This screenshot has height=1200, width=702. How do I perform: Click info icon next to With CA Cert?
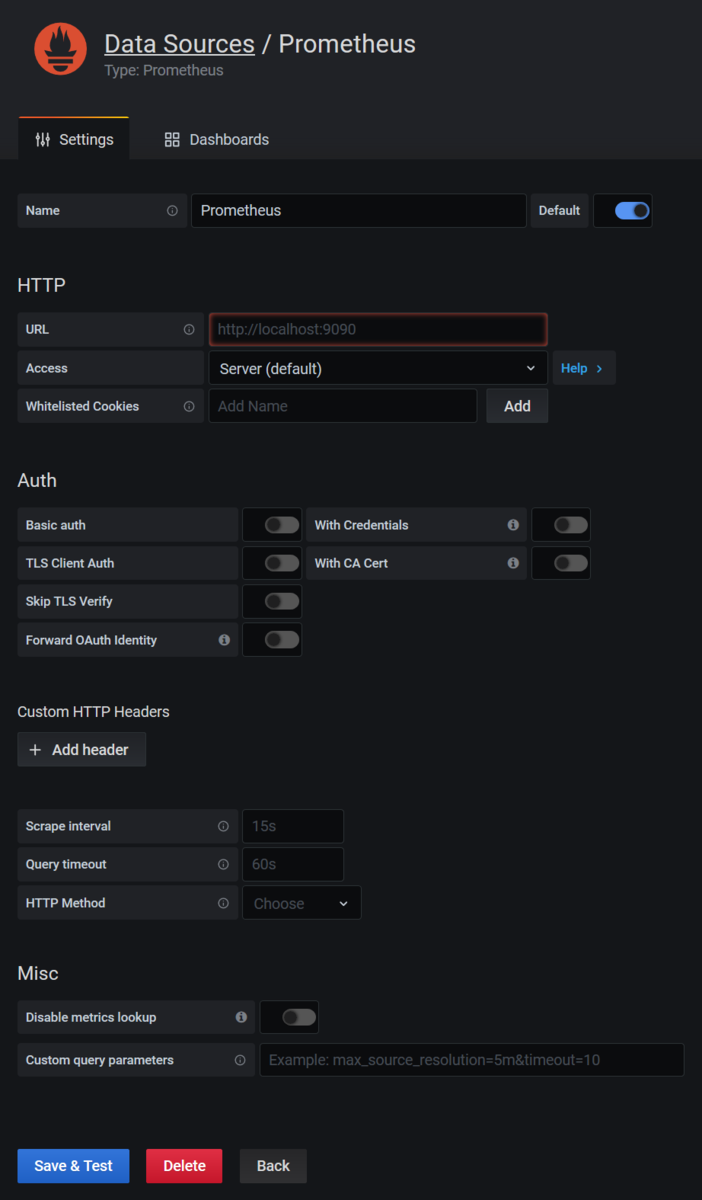(513, 563)
